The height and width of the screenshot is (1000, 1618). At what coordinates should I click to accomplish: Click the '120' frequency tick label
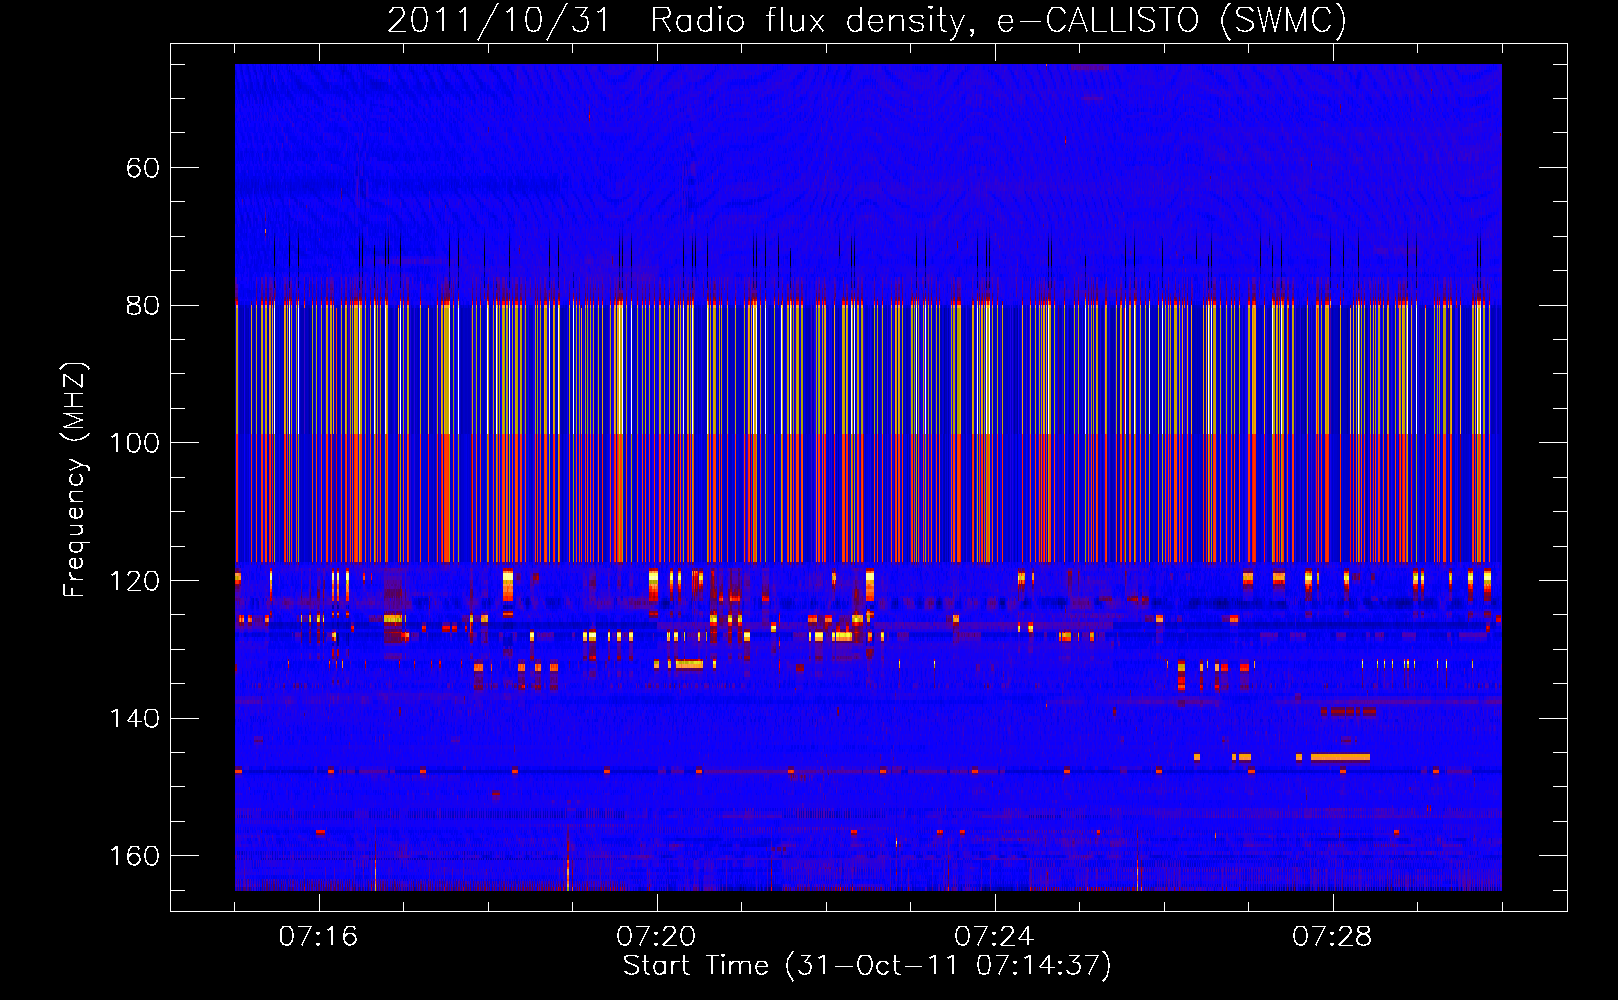(135, 581)
